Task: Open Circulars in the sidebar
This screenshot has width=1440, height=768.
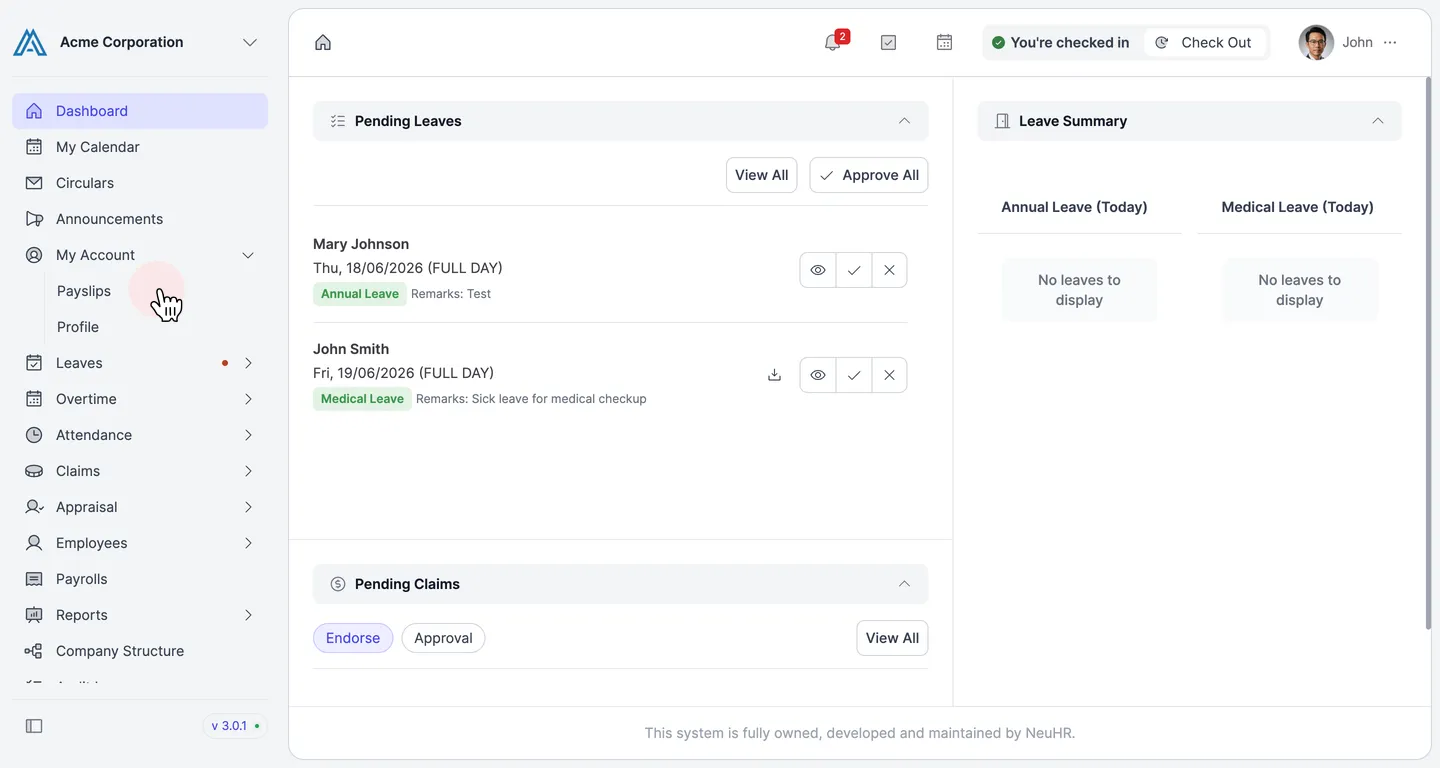Action: [140, 183]
